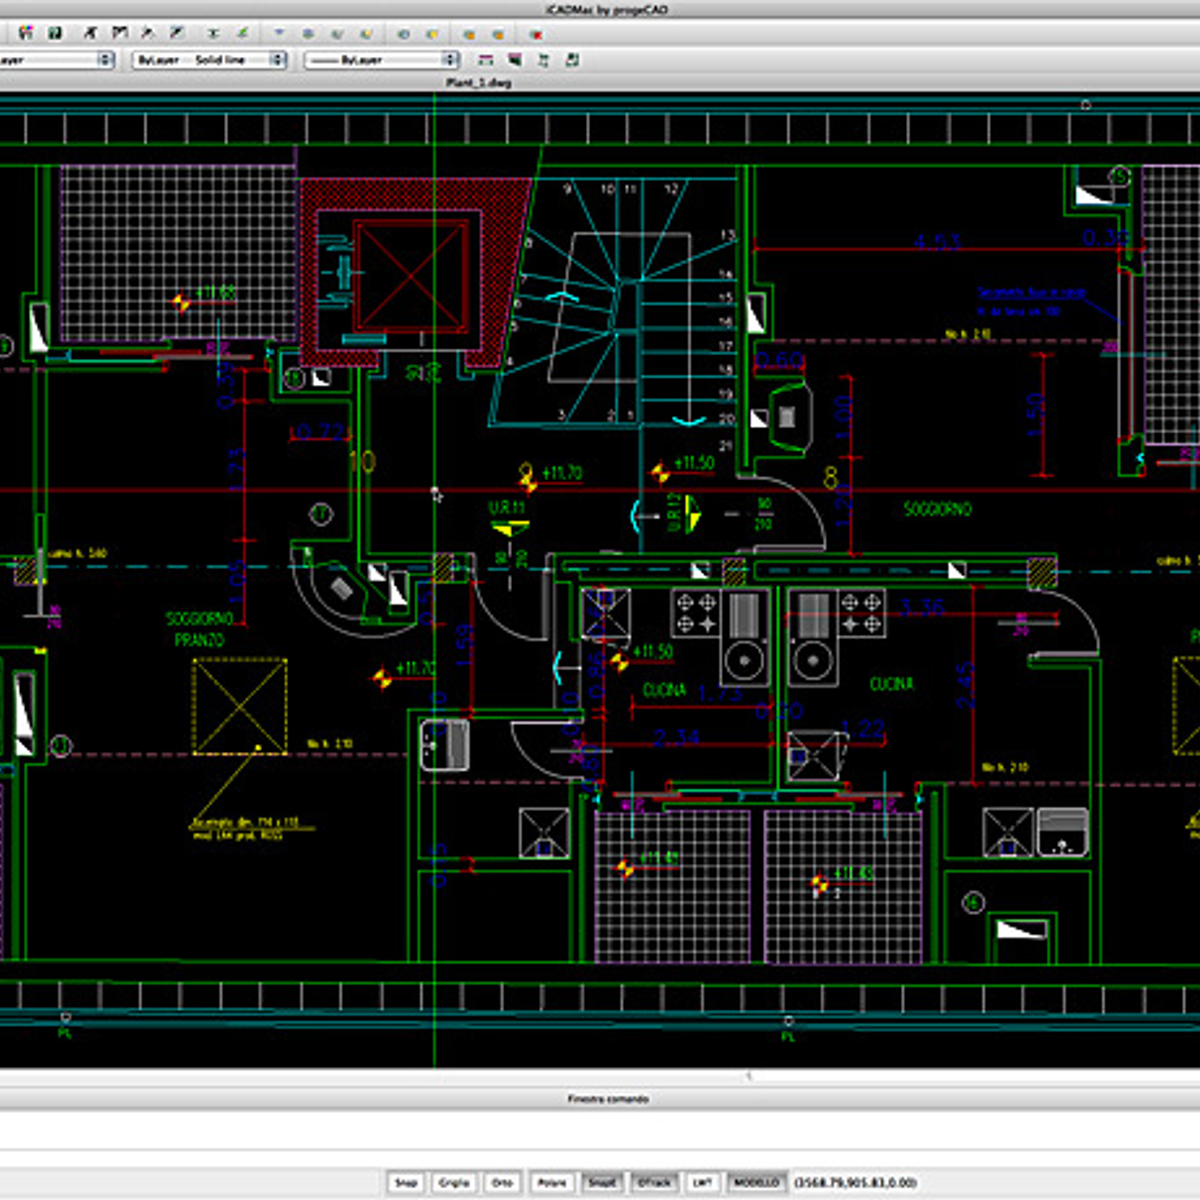Click the red X icon in top toolbar
Image resolution: width=1200 pixels, height=1200 pixels.
[536, 34]
